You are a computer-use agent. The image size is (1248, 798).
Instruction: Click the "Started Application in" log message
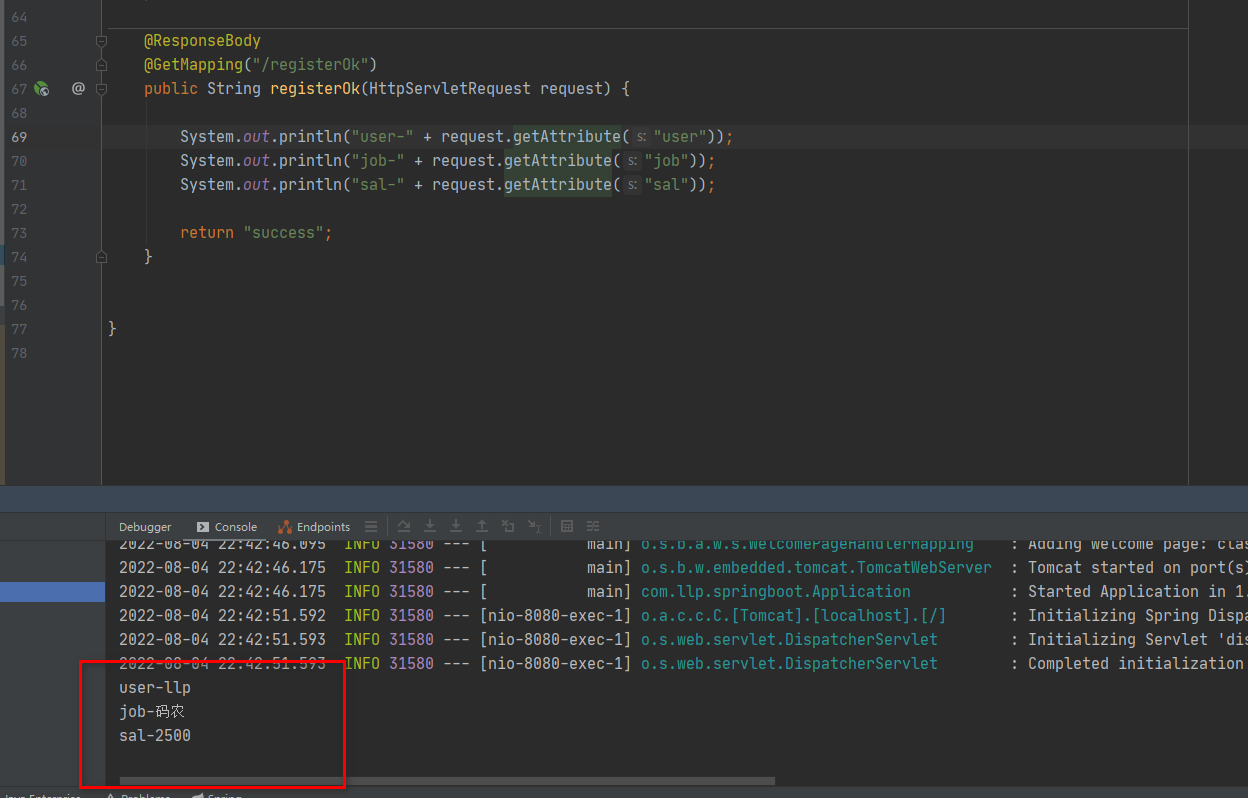pos(1138,592)
